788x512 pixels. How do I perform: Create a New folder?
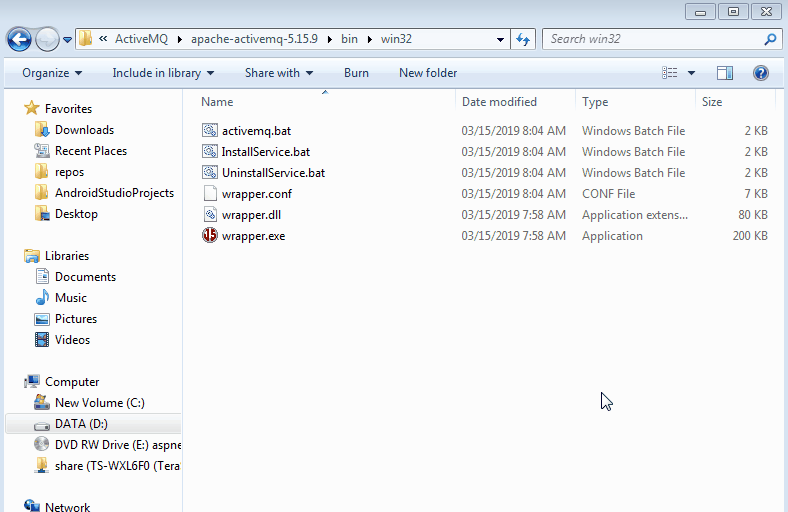click(x=428, y=73)
